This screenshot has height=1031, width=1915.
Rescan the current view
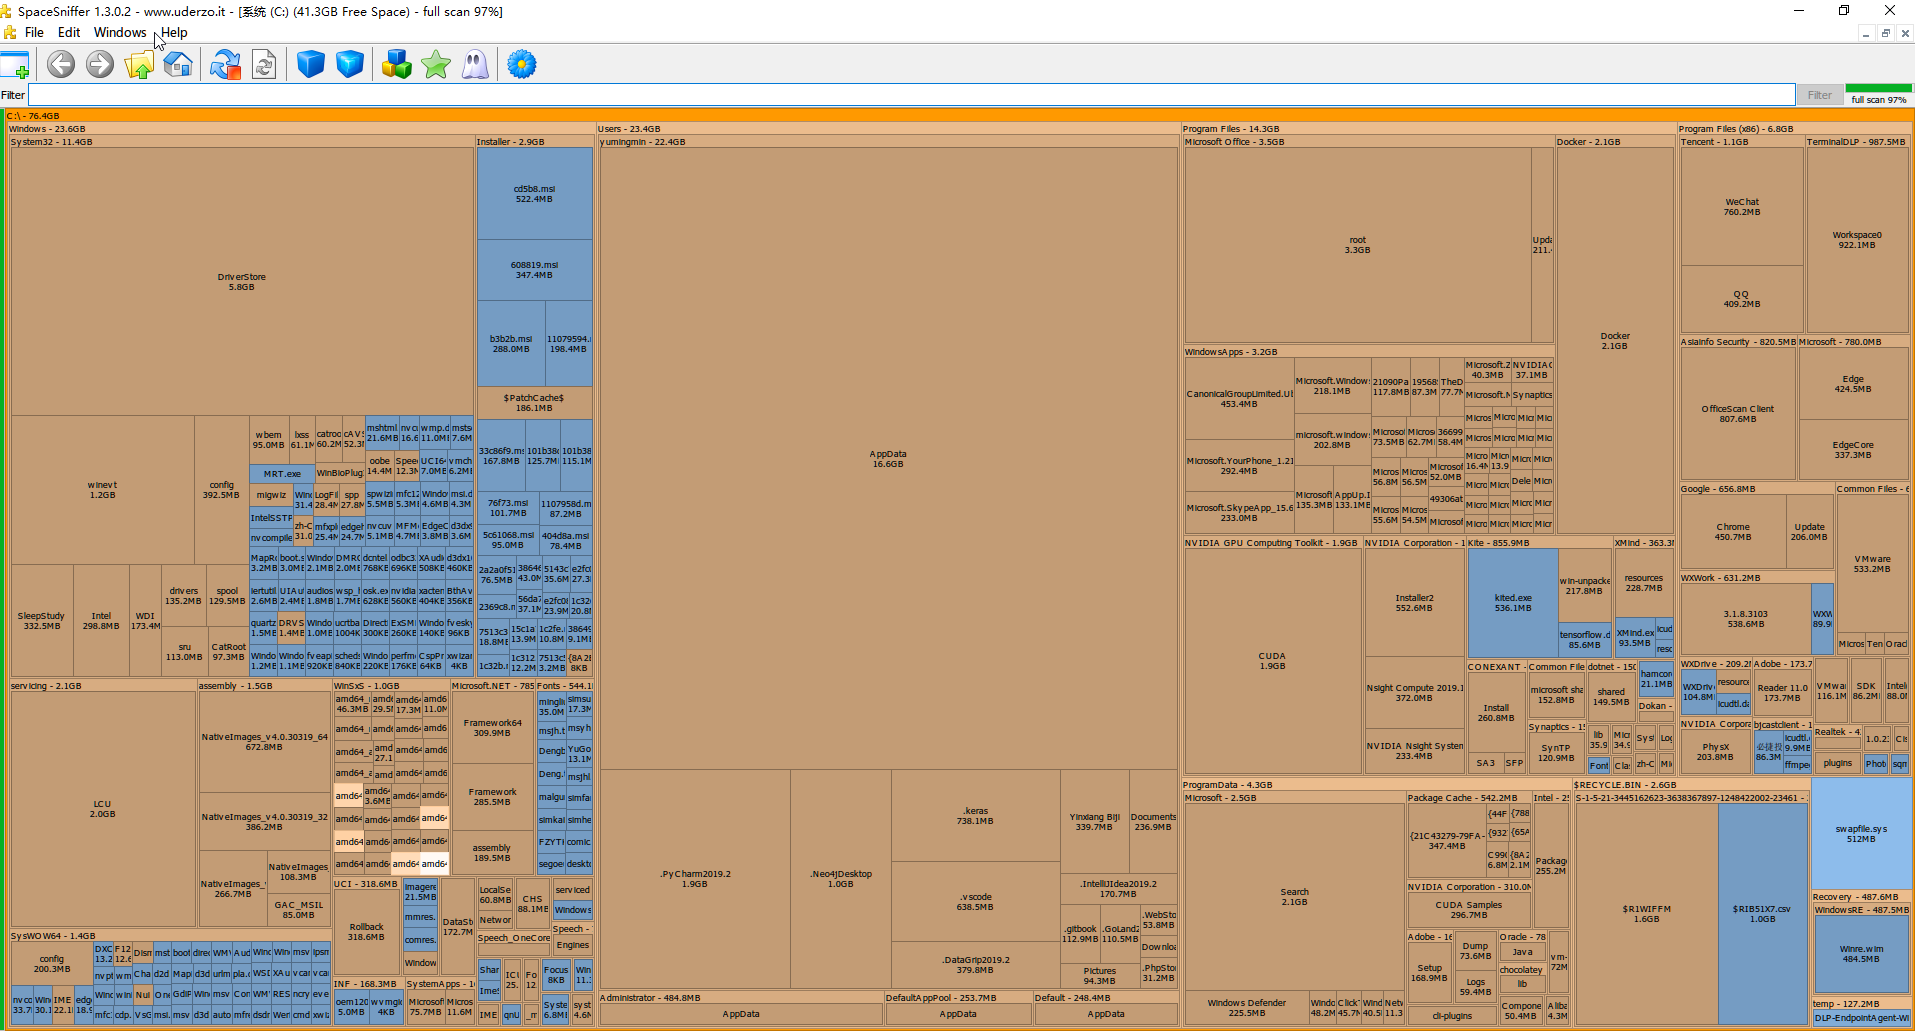pyautogui.click(x=264, y=65)
